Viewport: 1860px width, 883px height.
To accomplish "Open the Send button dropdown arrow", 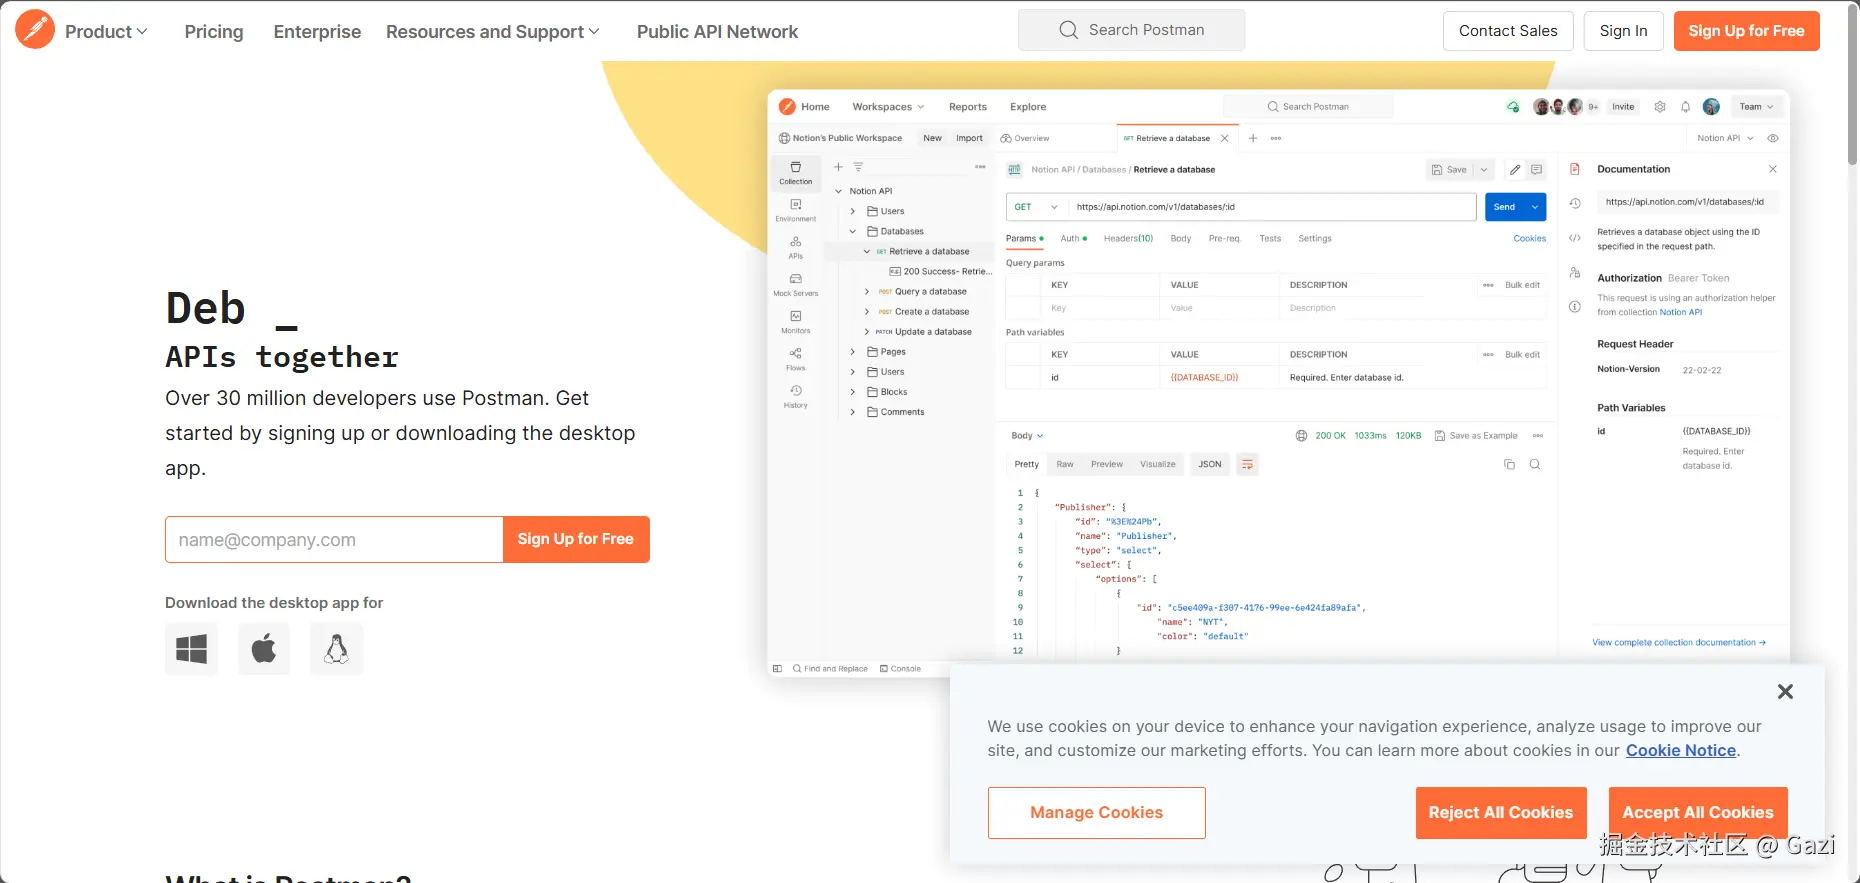I will click(1535, 207).
